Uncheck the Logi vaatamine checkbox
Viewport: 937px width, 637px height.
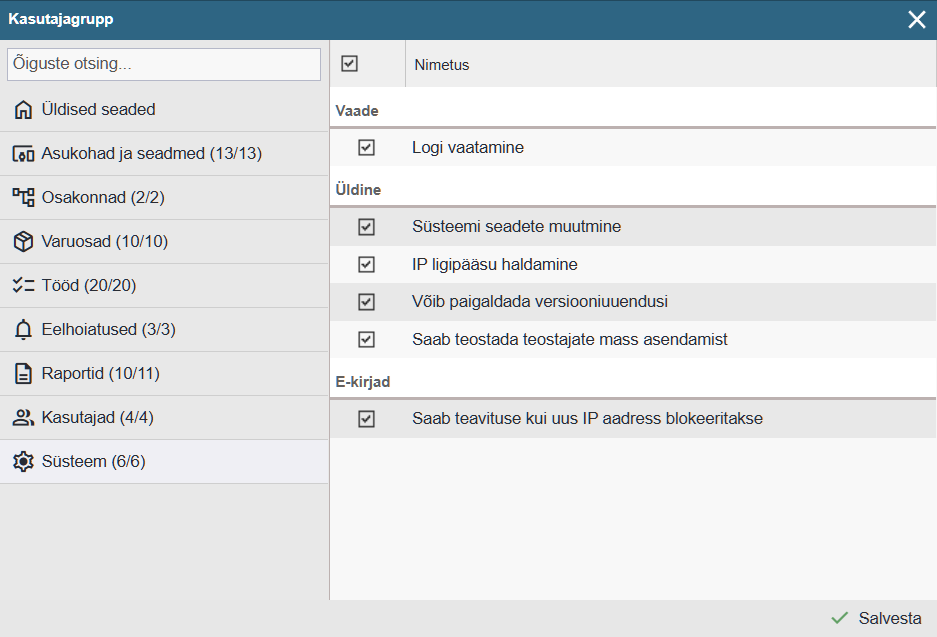point(366,148)
